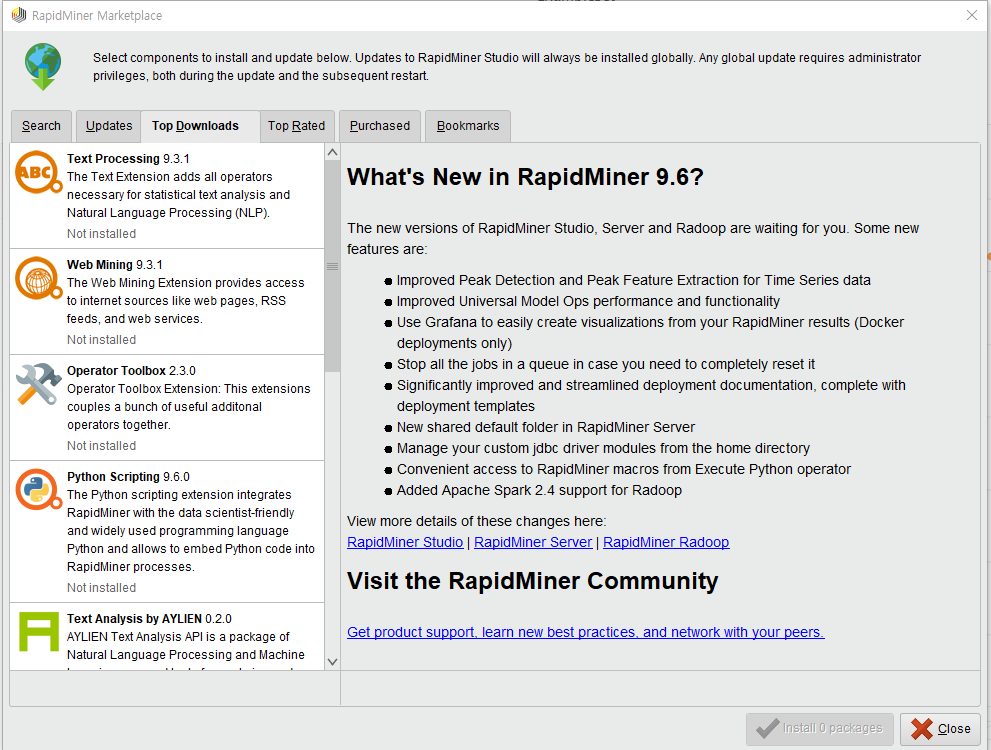Screen dimensions: 991x750
Task: Click the Manage your custom jdbc driver bullet
Action: [604, 448]
